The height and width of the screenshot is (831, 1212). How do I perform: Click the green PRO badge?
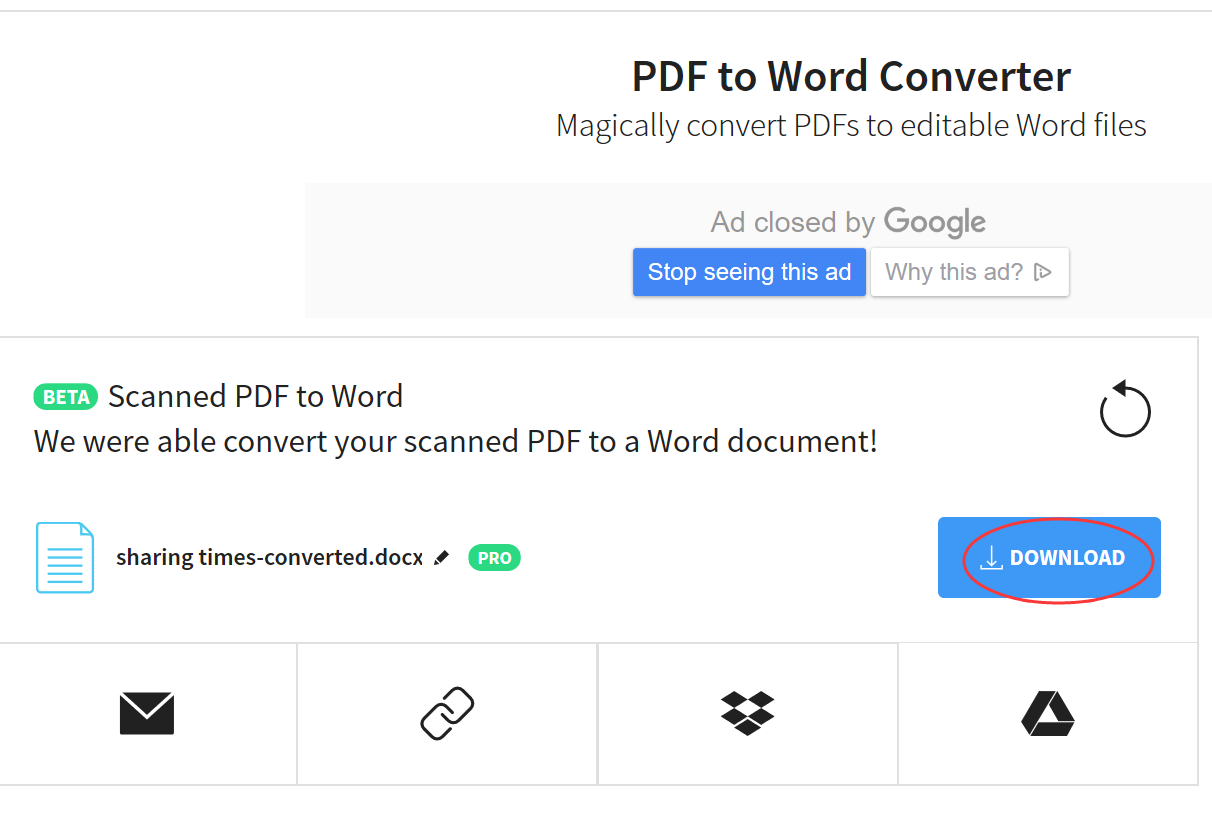coord(494,558)
